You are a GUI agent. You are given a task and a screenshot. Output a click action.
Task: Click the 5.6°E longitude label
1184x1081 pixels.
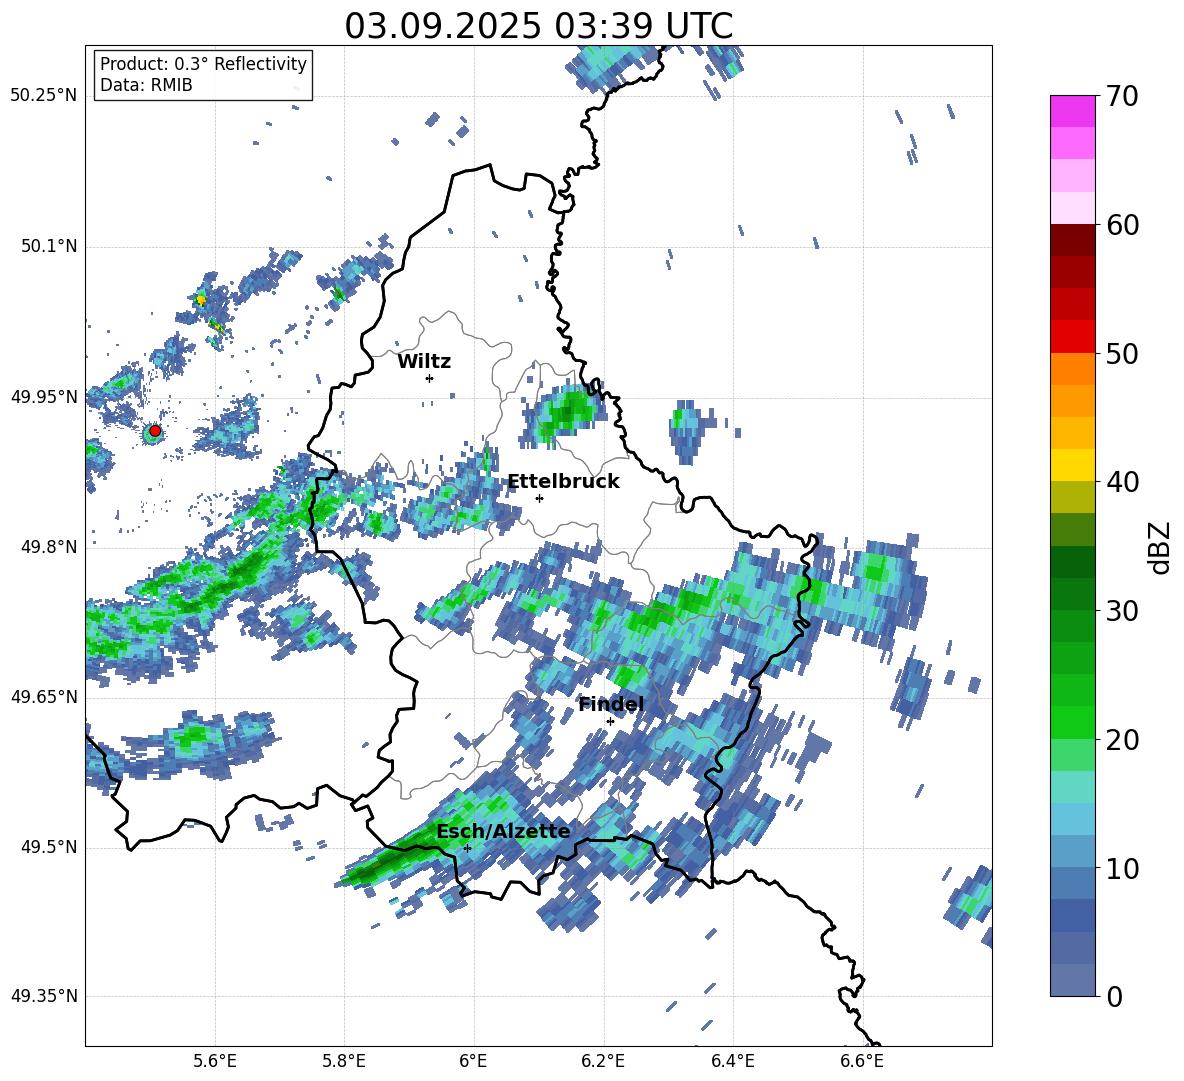click(215, 1061)
